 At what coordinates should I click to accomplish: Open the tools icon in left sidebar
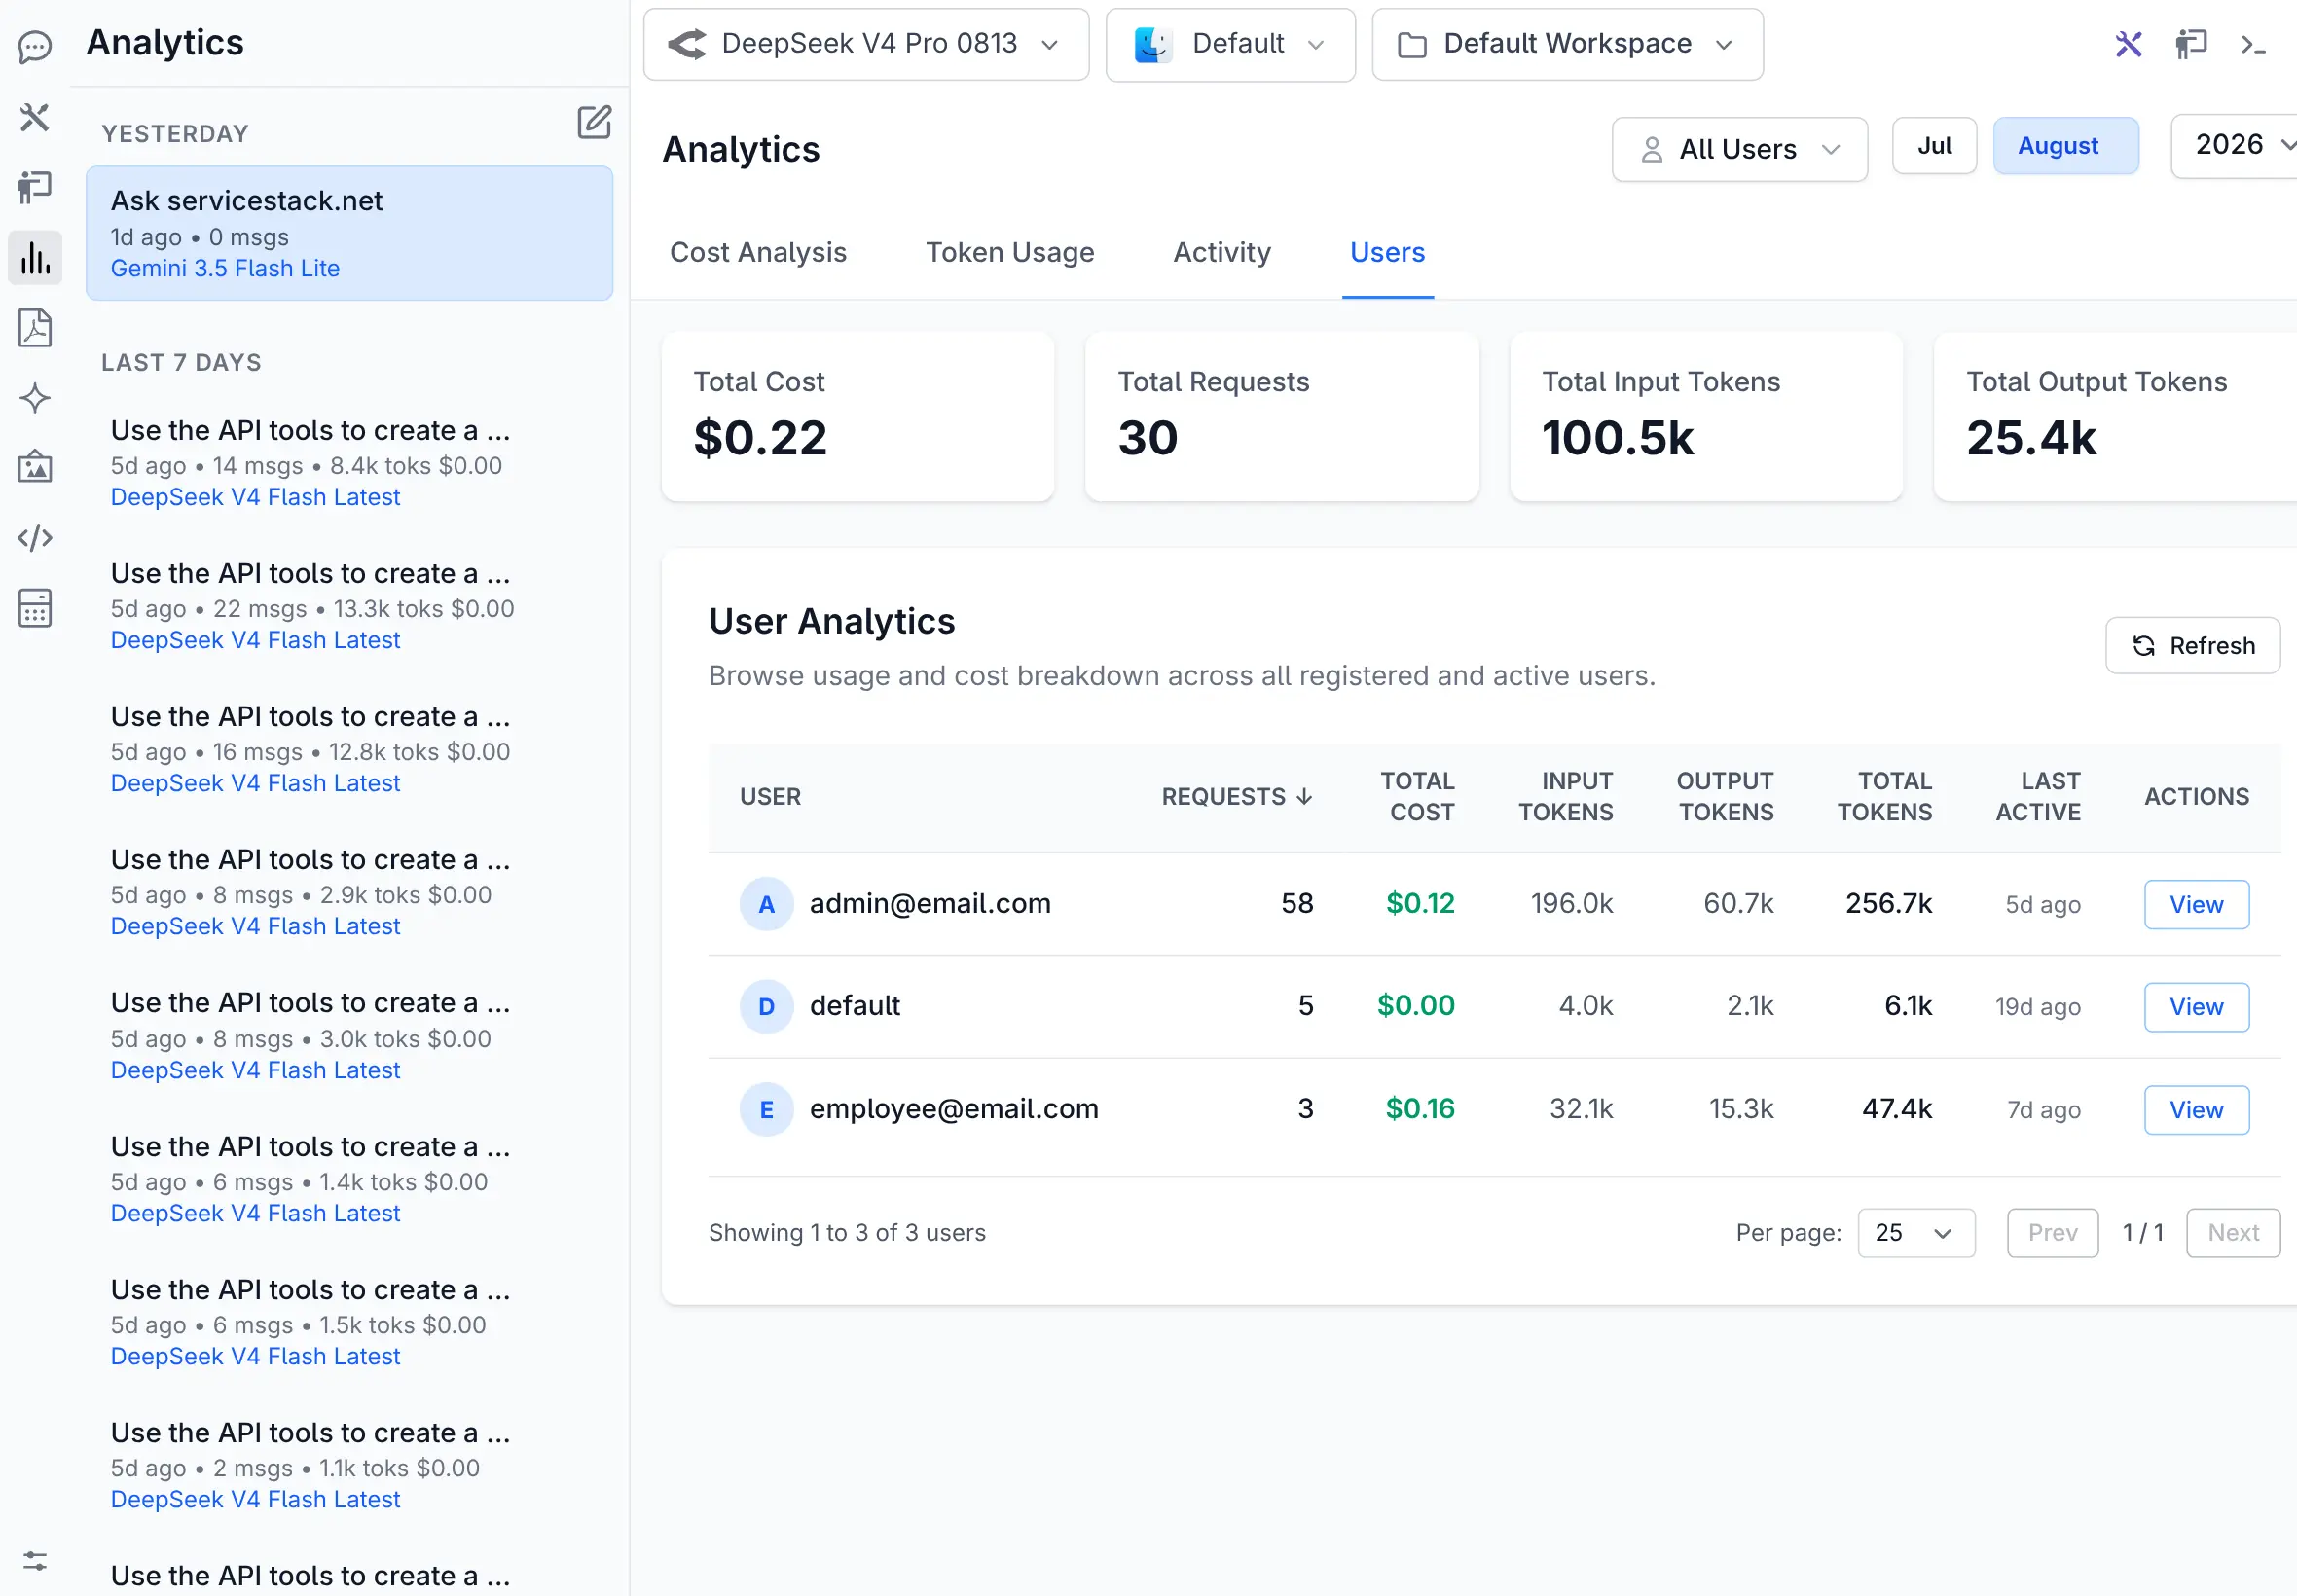tap(35, 117)
